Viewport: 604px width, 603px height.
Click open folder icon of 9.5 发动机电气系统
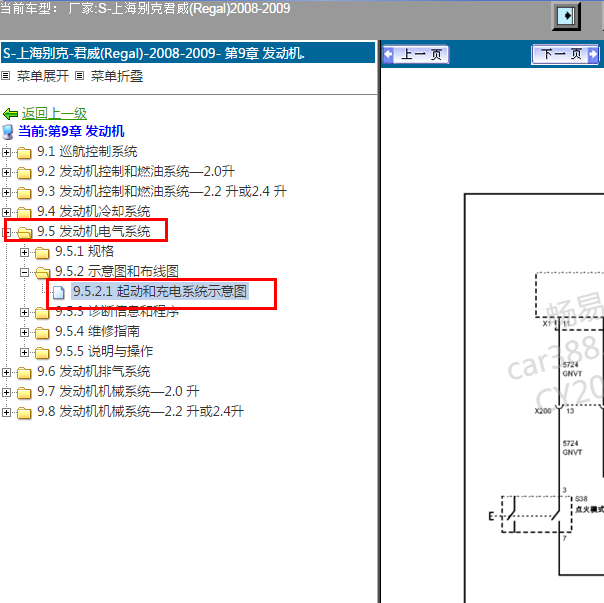[x=25, y=233]
